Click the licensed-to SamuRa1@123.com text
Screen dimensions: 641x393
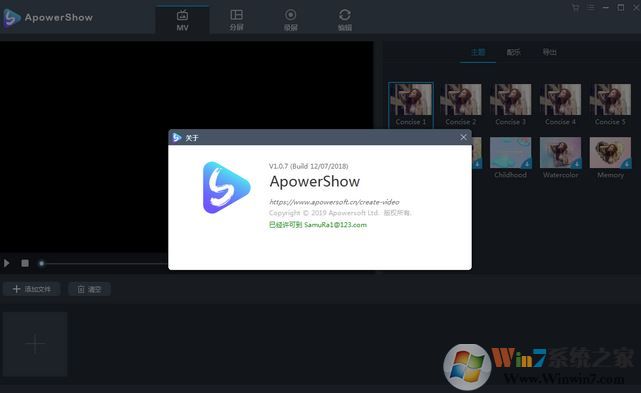point(318,225)
